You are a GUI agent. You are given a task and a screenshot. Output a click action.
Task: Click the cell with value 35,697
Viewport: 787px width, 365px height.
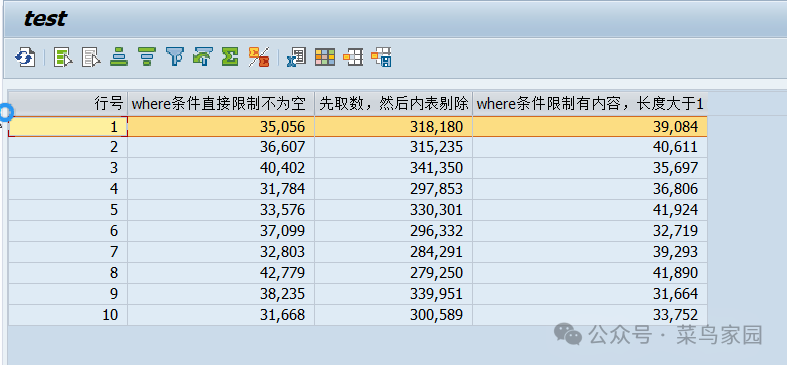click(x=590, y=168)
